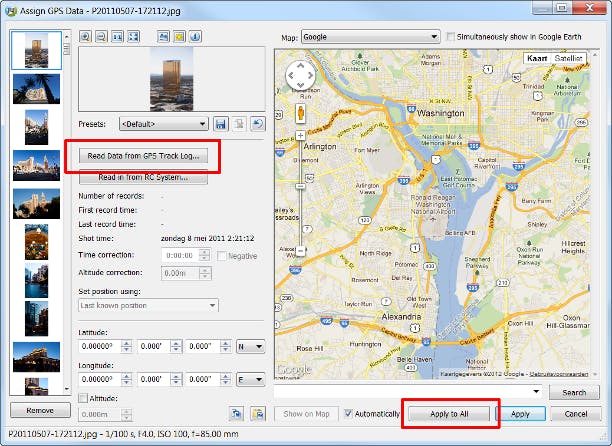Pick up the orange Street View pegman
Image resolution: width=612 pixels, height=446 pixels.
[300, 114]
